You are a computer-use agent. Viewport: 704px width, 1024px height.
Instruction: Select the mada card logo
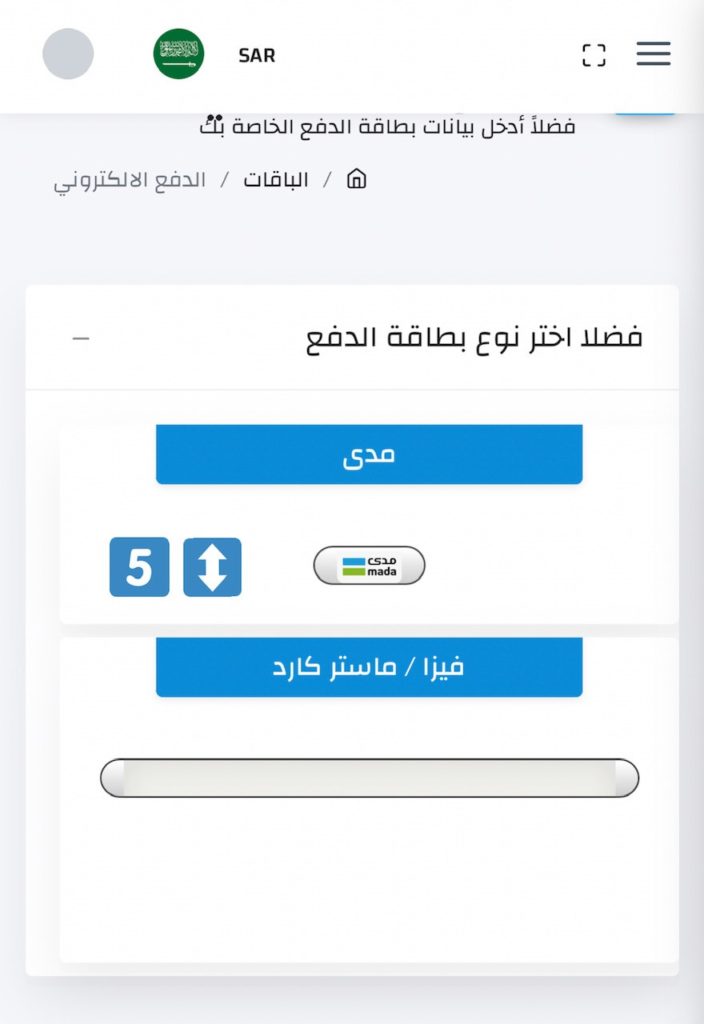[x=369, y=566]
